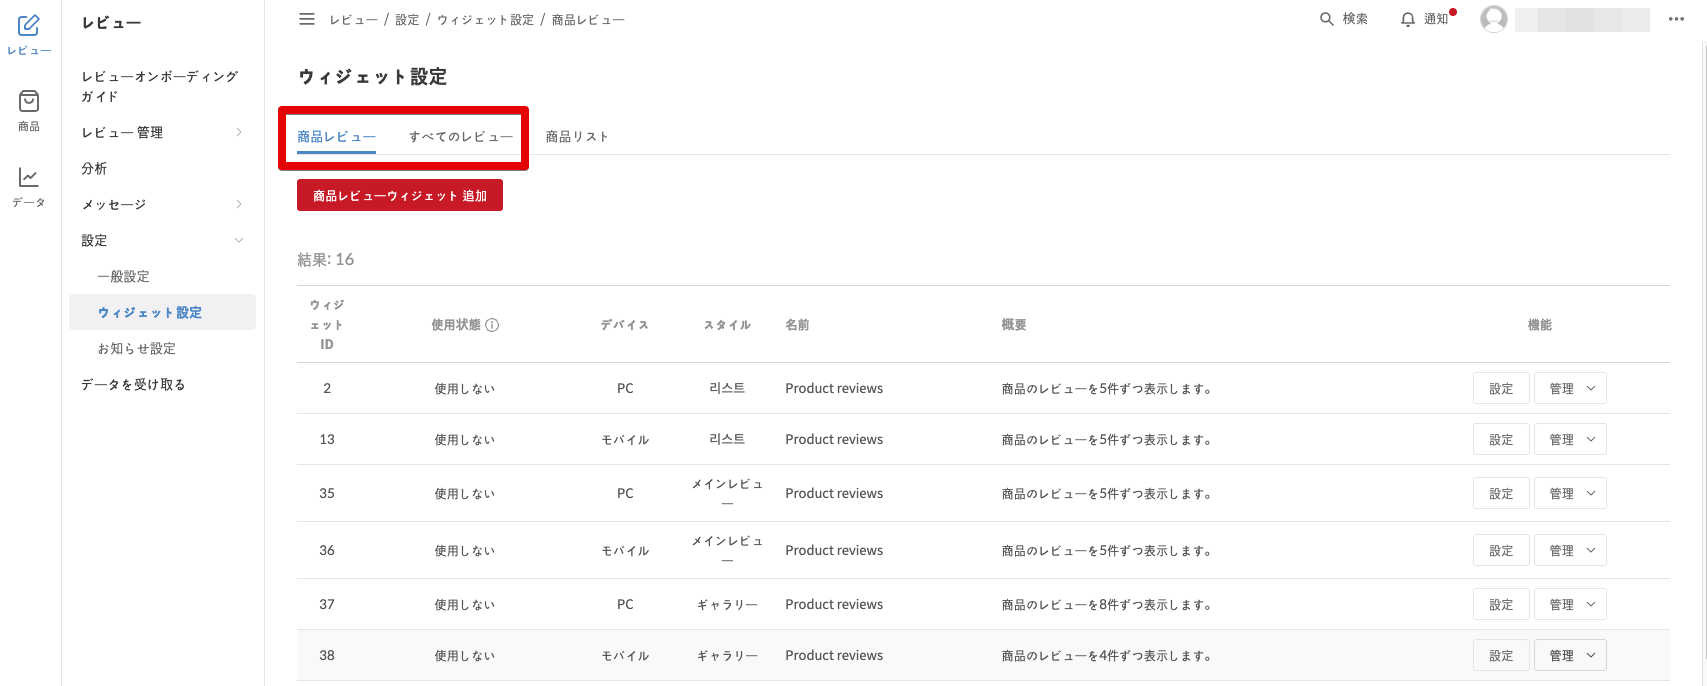The height and width of the screenshot is (686, 1707).
Task: Click 商品レビューウィジェット 追加 button
Action: pyautogui.click(x=400, y=196)
